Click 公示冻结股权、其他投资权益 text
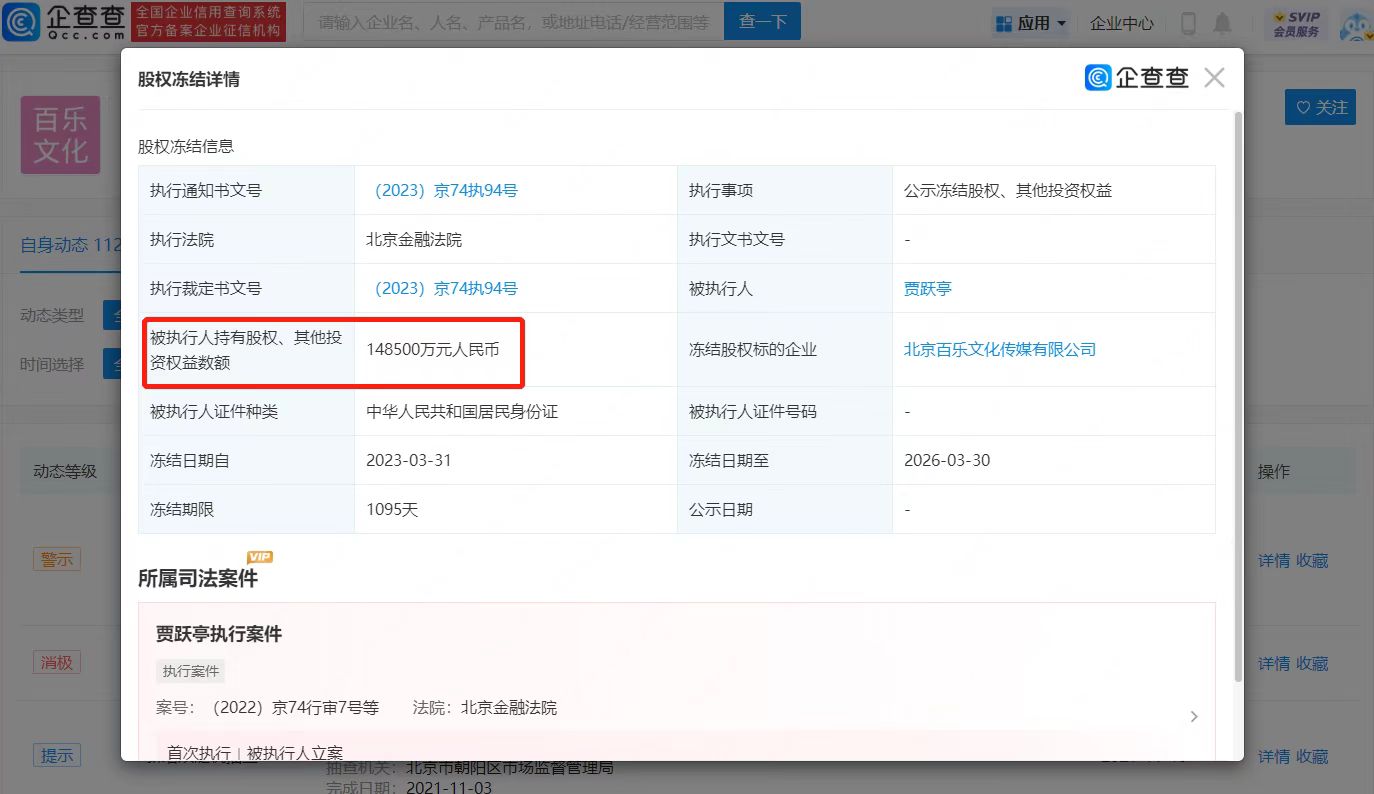The width and height of the screenshot is (1374, 794). point(1008,190)
